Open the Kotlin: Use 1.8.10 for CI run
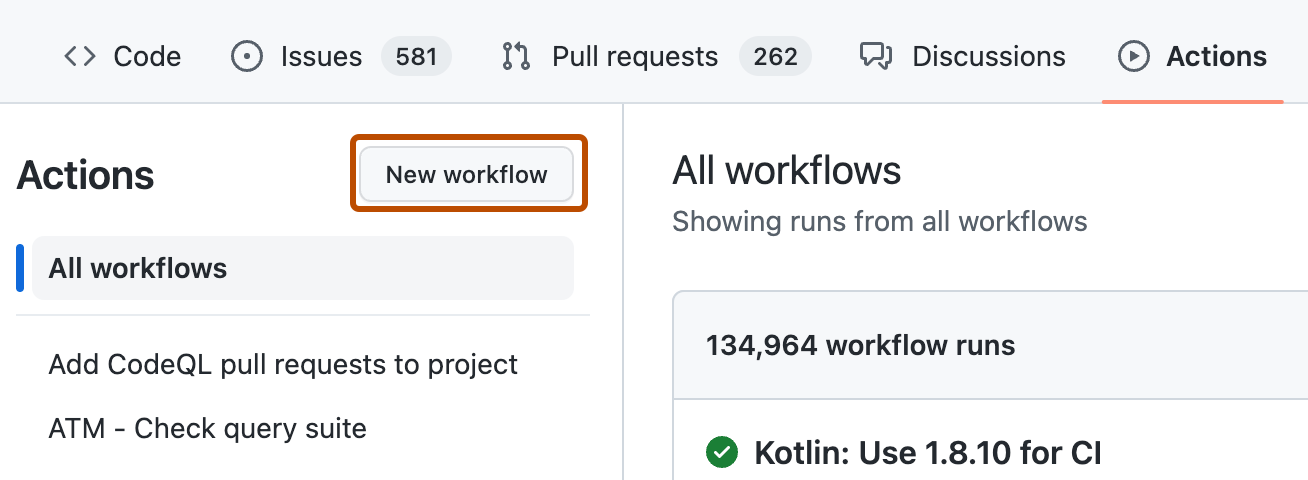 click(927, 452)
